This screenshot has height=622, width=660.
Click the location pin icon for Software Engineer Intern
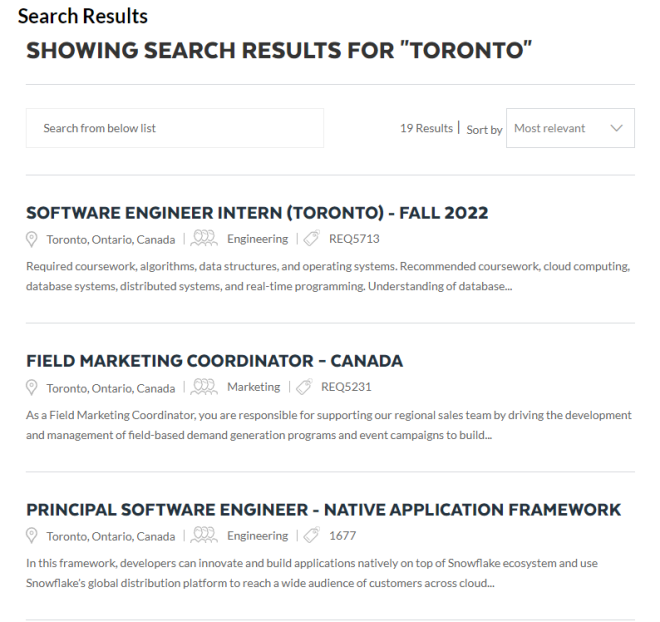32,239
